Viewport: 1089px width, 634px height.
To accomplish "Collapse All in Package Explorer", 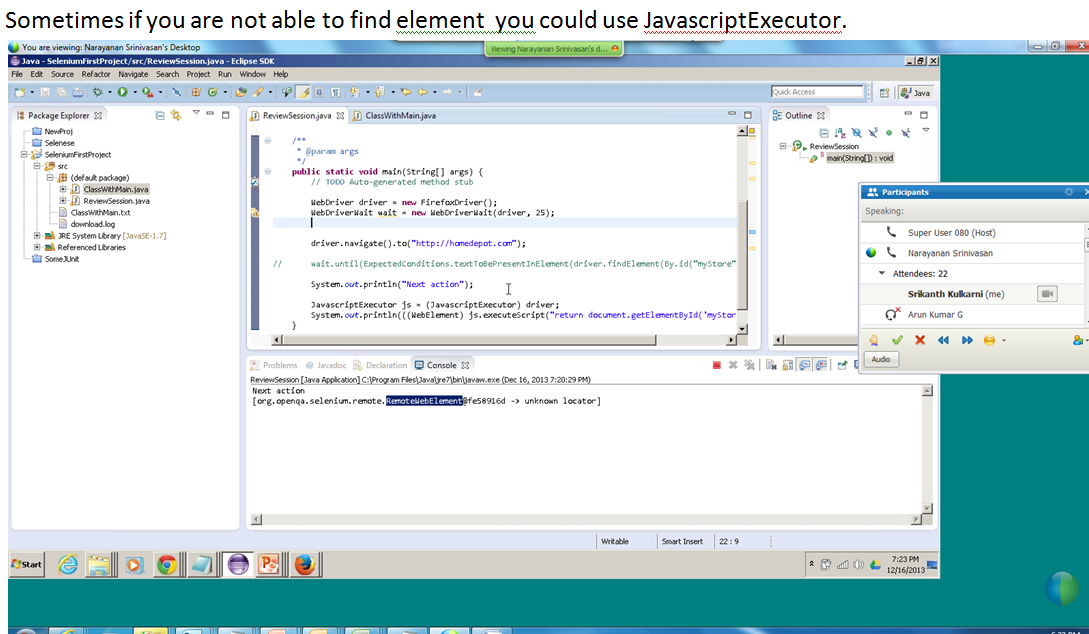I will pyautogui.click(x=160, y=114).
